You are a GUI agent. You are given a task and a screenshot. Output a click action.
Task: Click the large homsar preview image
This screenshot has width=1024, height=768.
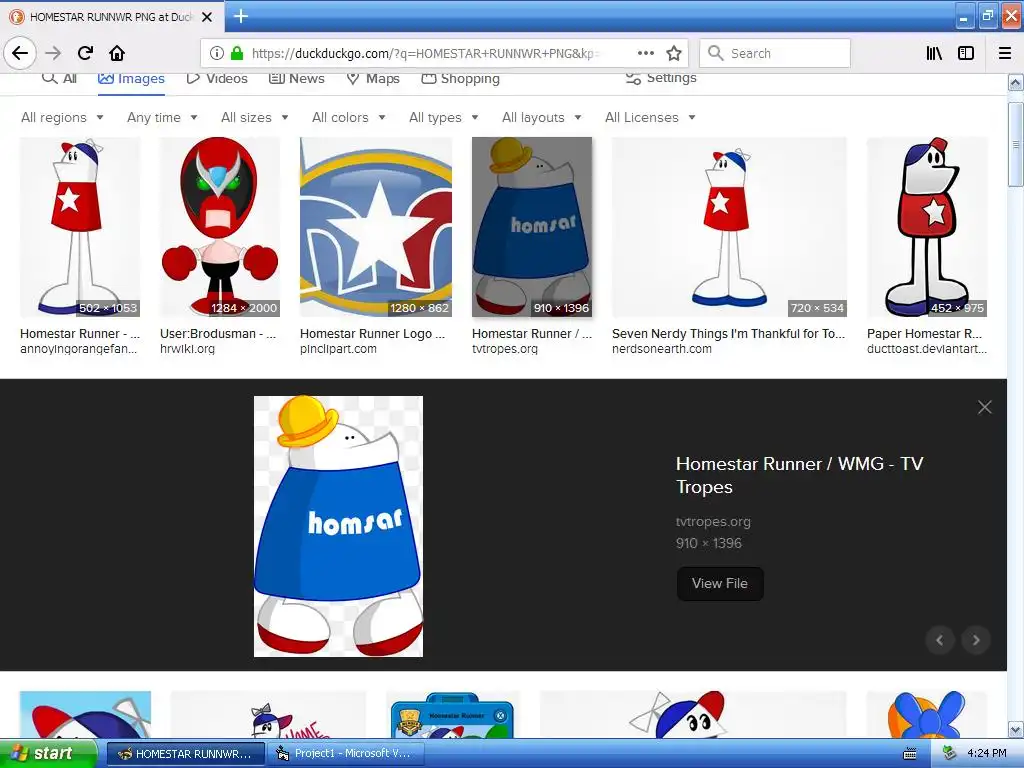click(338, 526)
